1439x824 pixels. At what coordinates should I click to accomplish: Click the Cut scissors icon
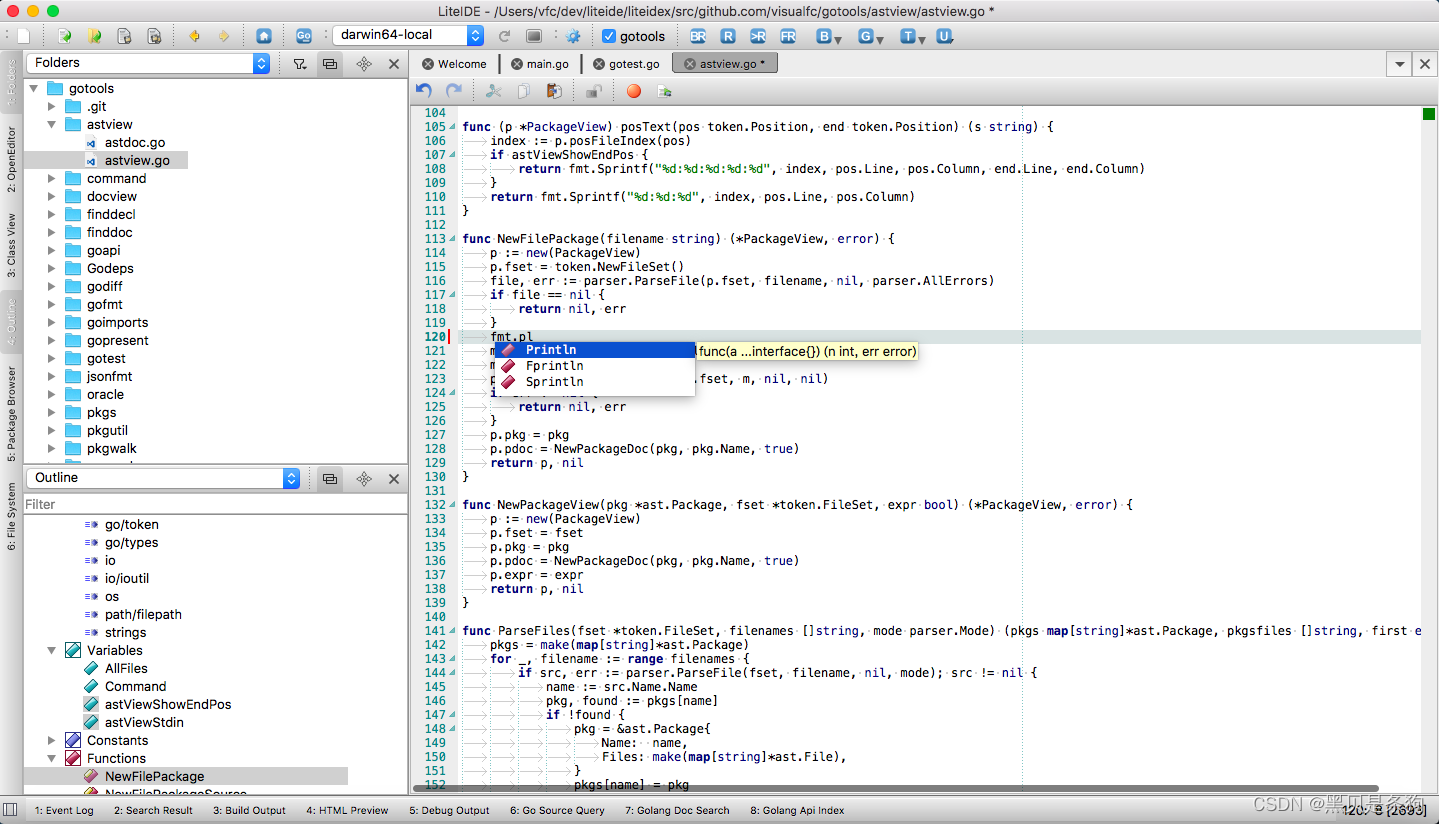pyautogui.click(x=493, y=91)
